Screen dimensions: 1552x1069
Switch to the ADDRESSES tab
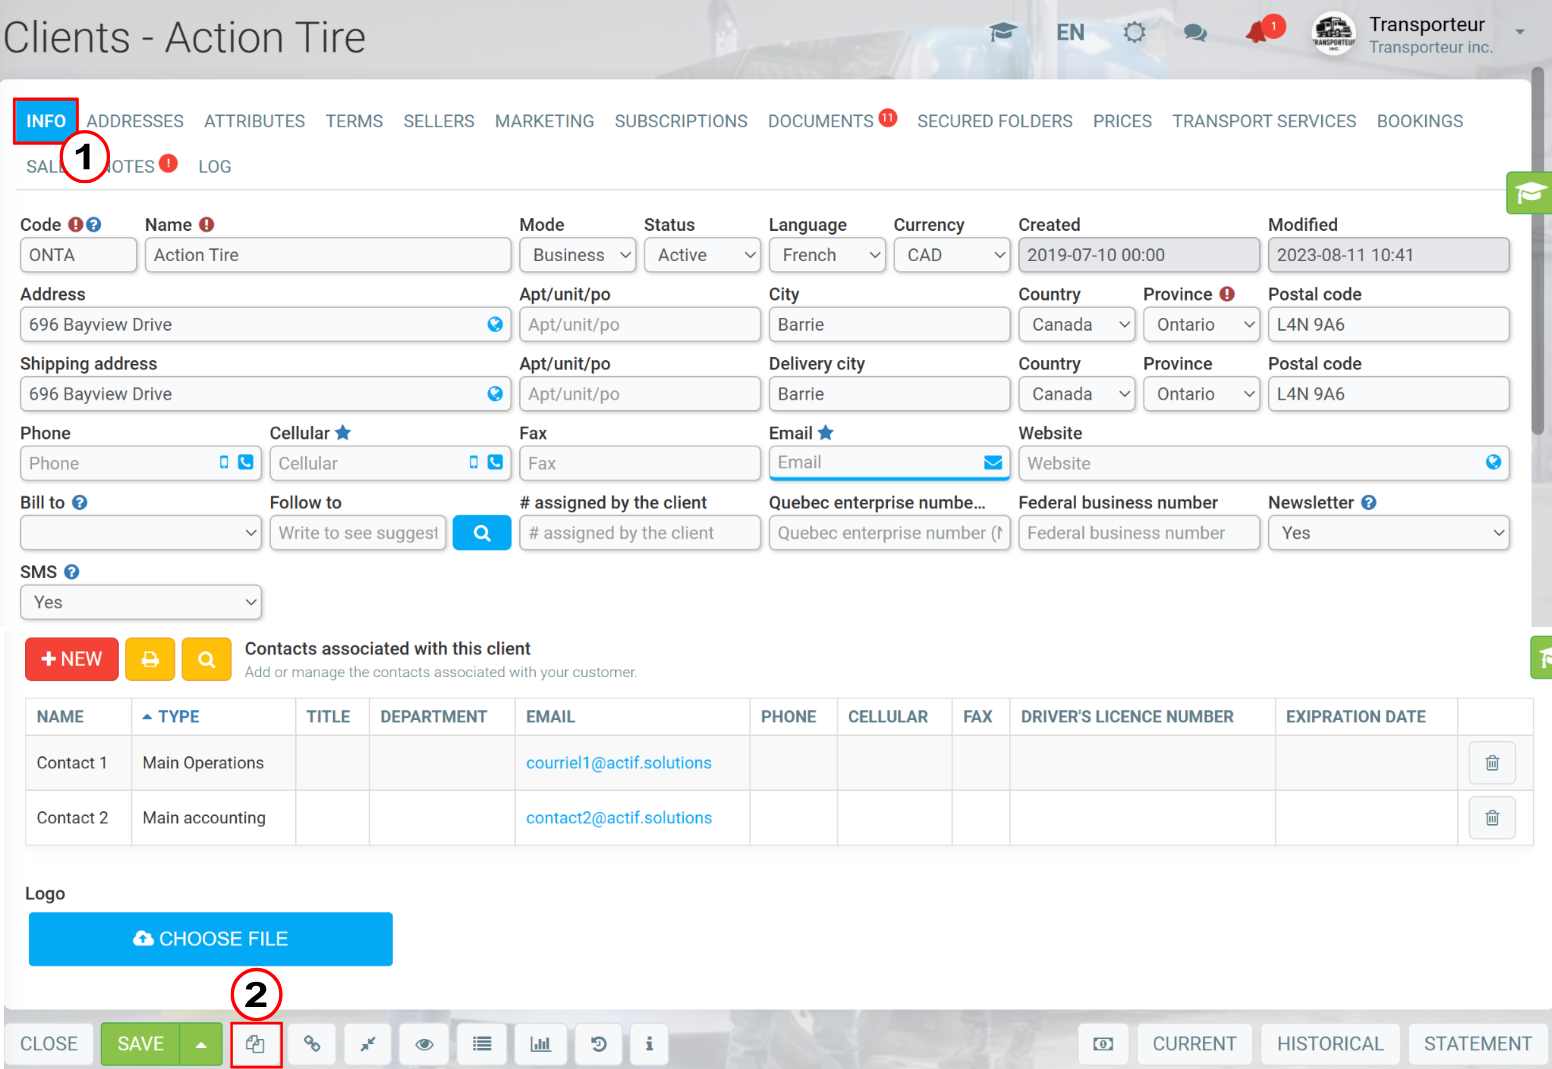[x=135, y=121]
